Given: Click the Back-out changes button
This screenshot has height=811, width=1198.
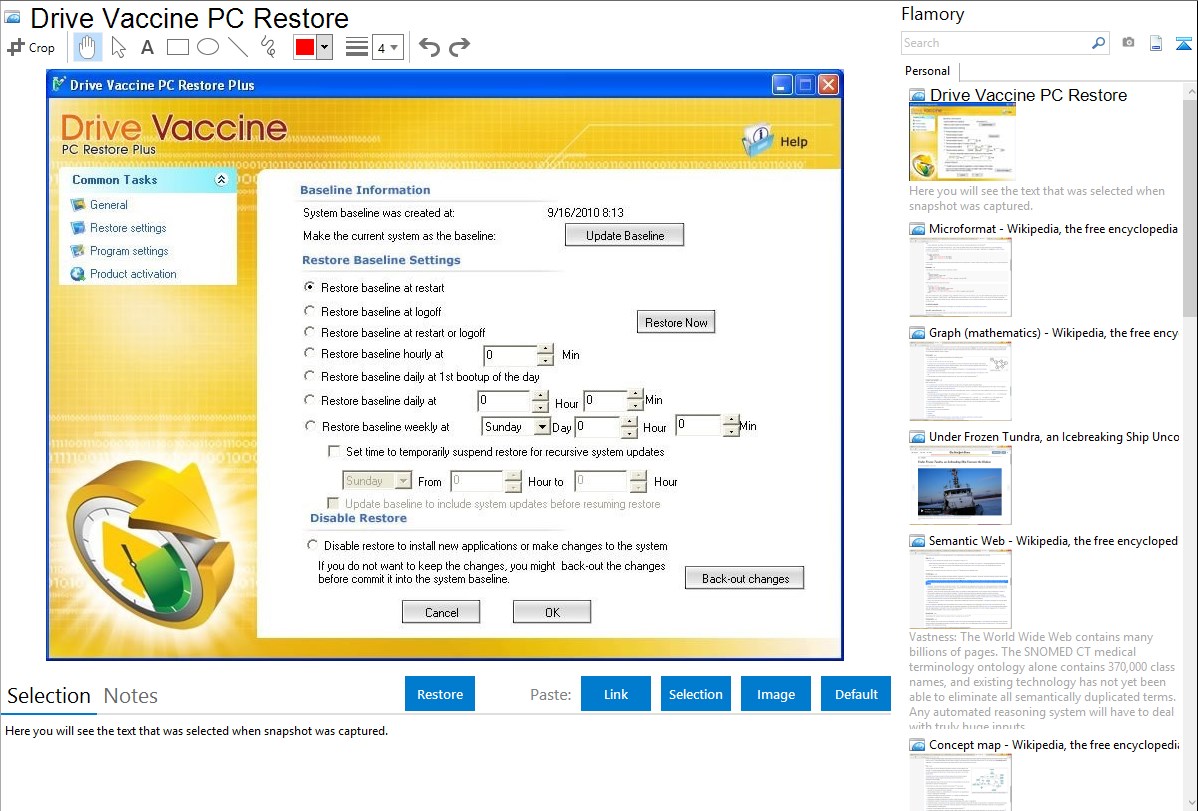Looking at the screenshot, I should 745,579.
